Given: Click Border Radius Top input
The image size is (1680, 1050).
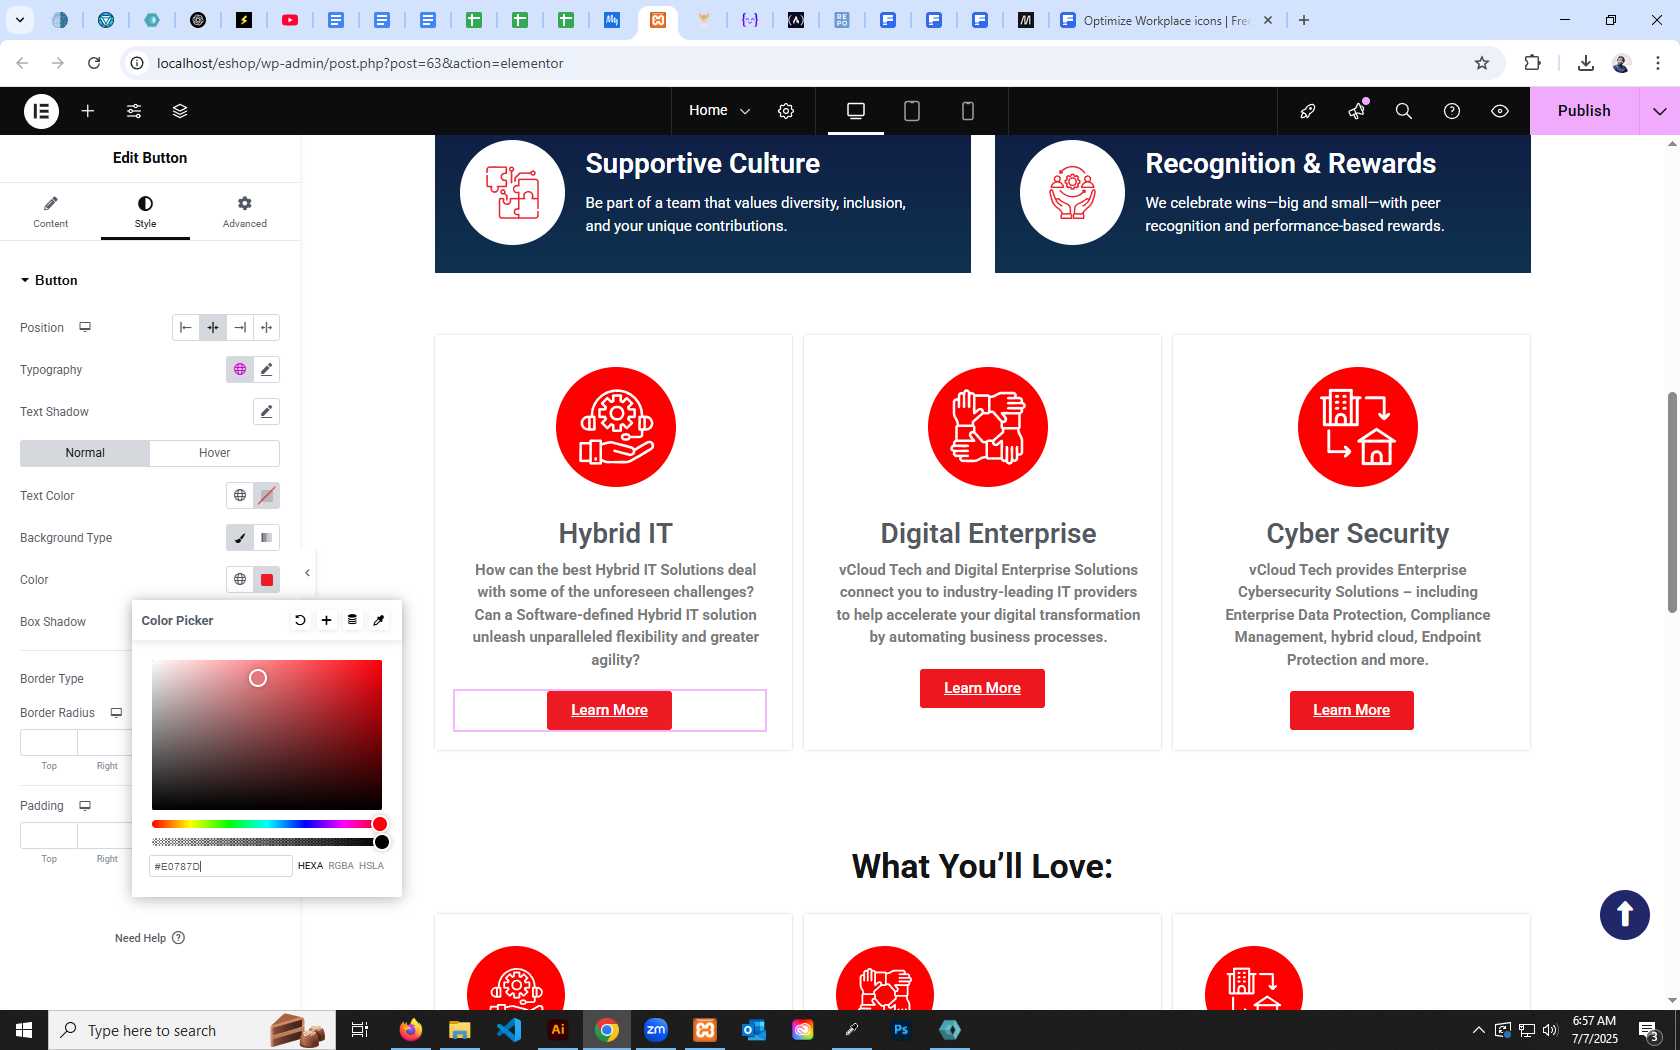Looking at the screenshot, I should click(49, 742).
